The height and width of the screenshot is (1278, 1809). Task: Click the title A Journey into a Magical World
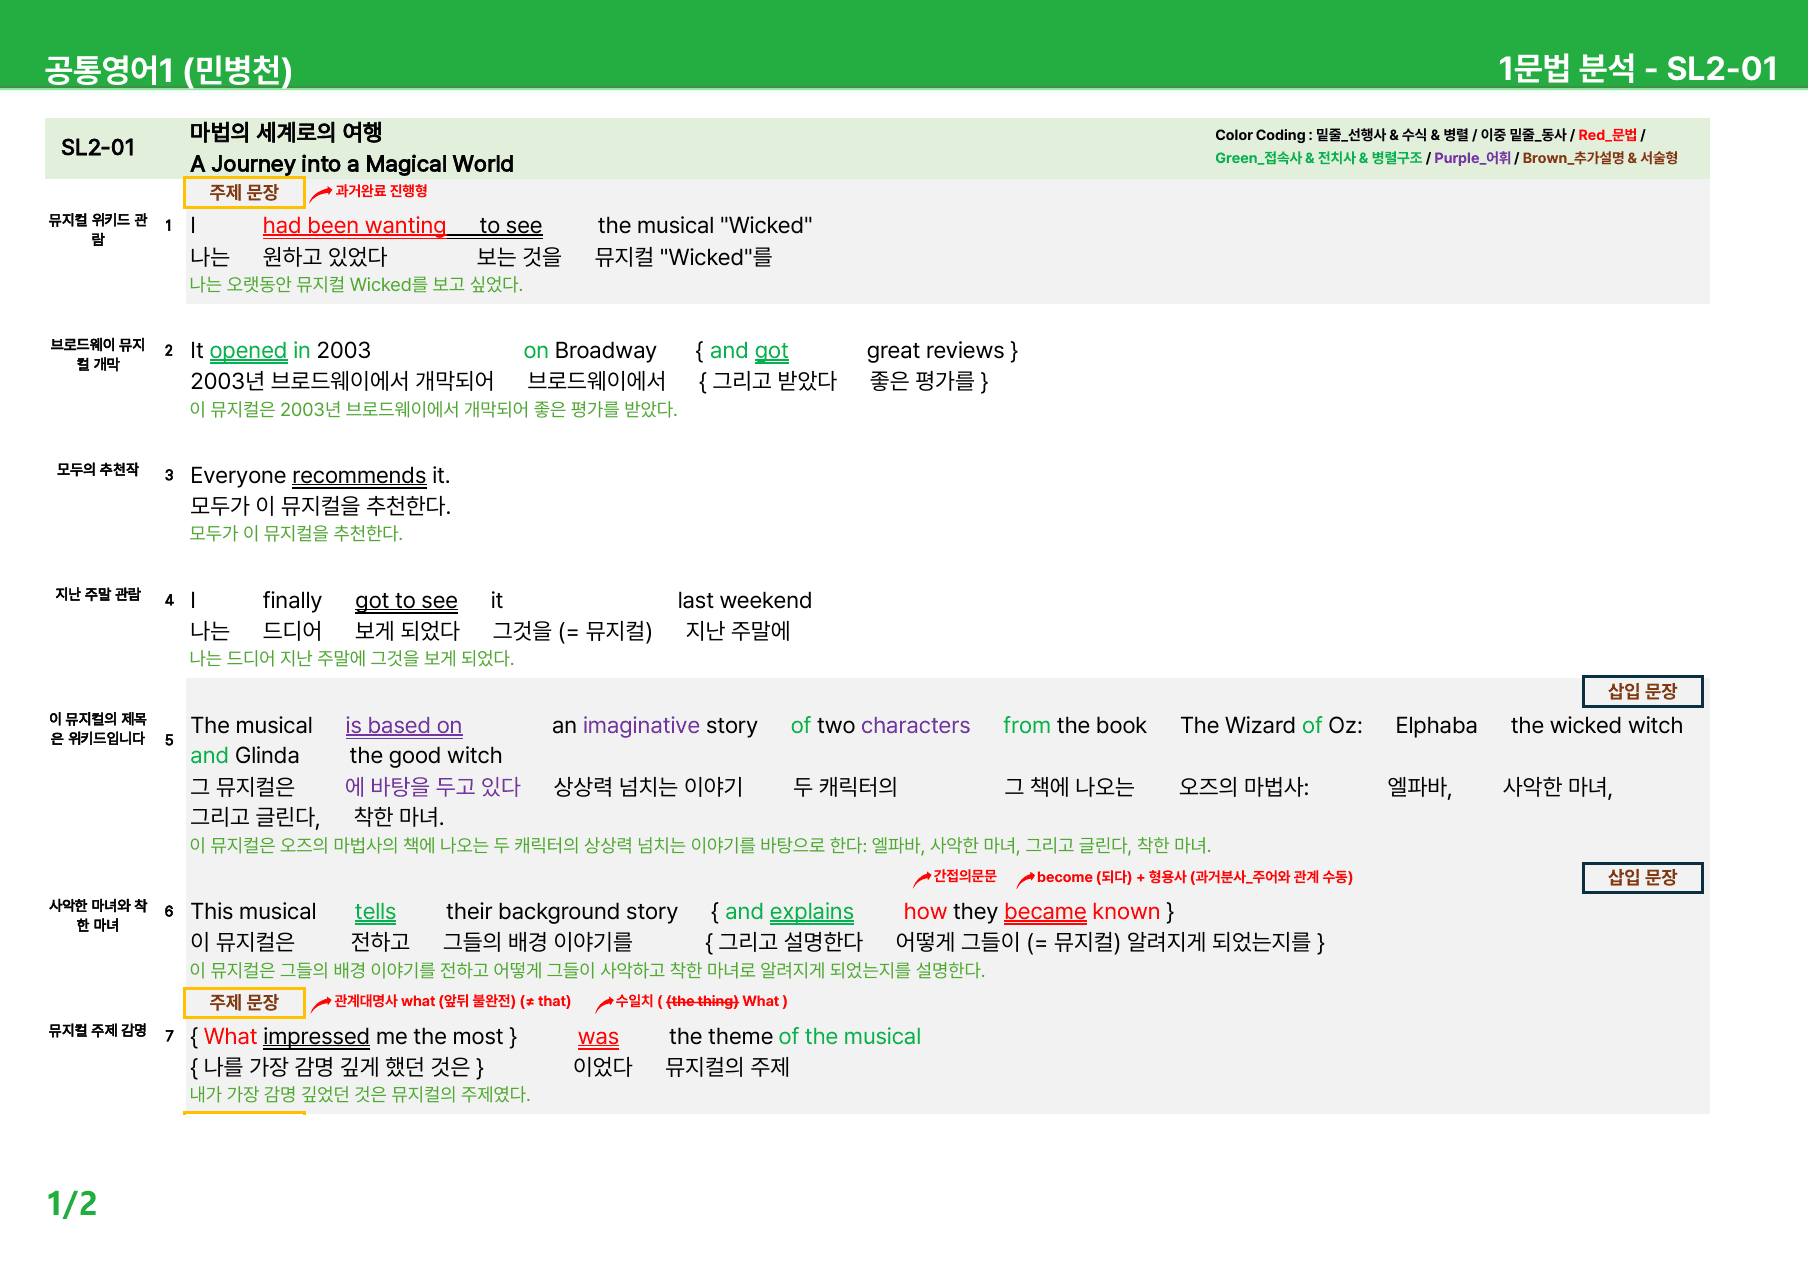pyautogui.click(x=352, y=164)
